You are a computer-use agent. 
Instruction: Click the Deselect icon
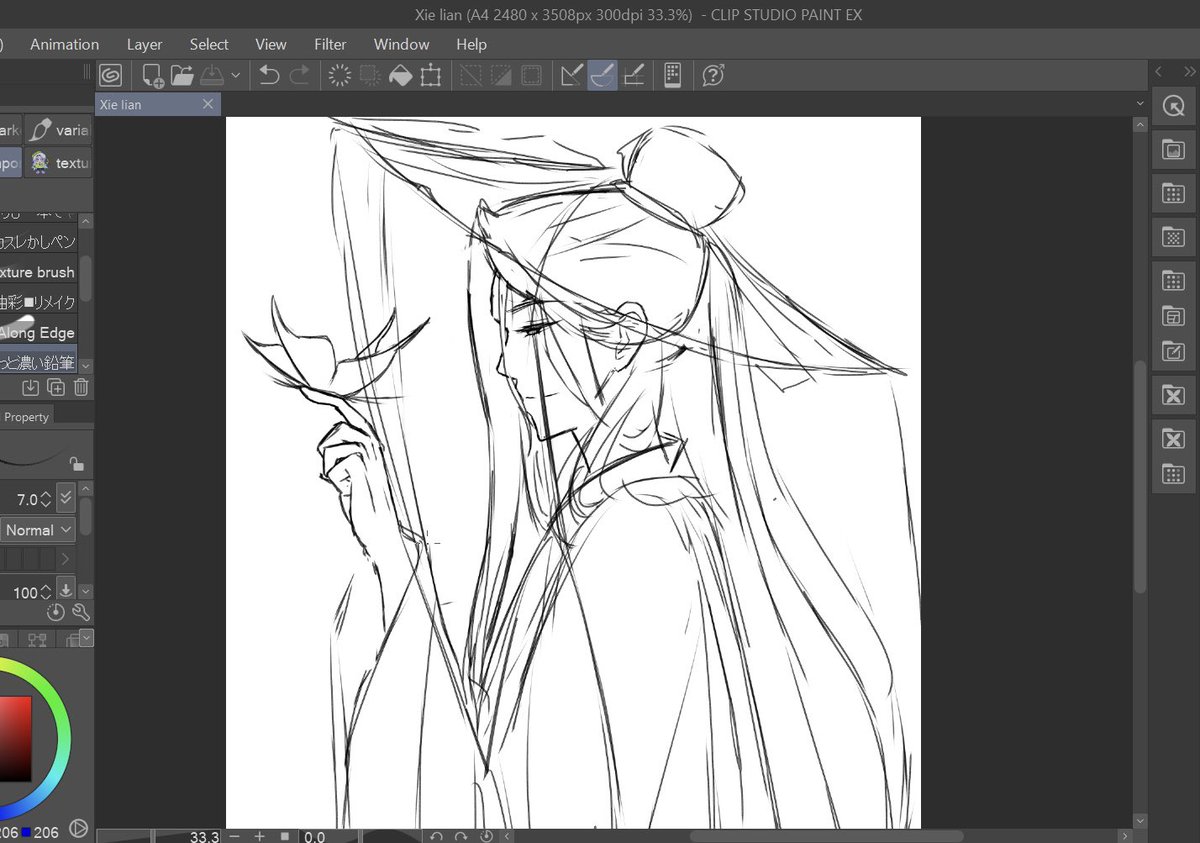coord(471,75)
